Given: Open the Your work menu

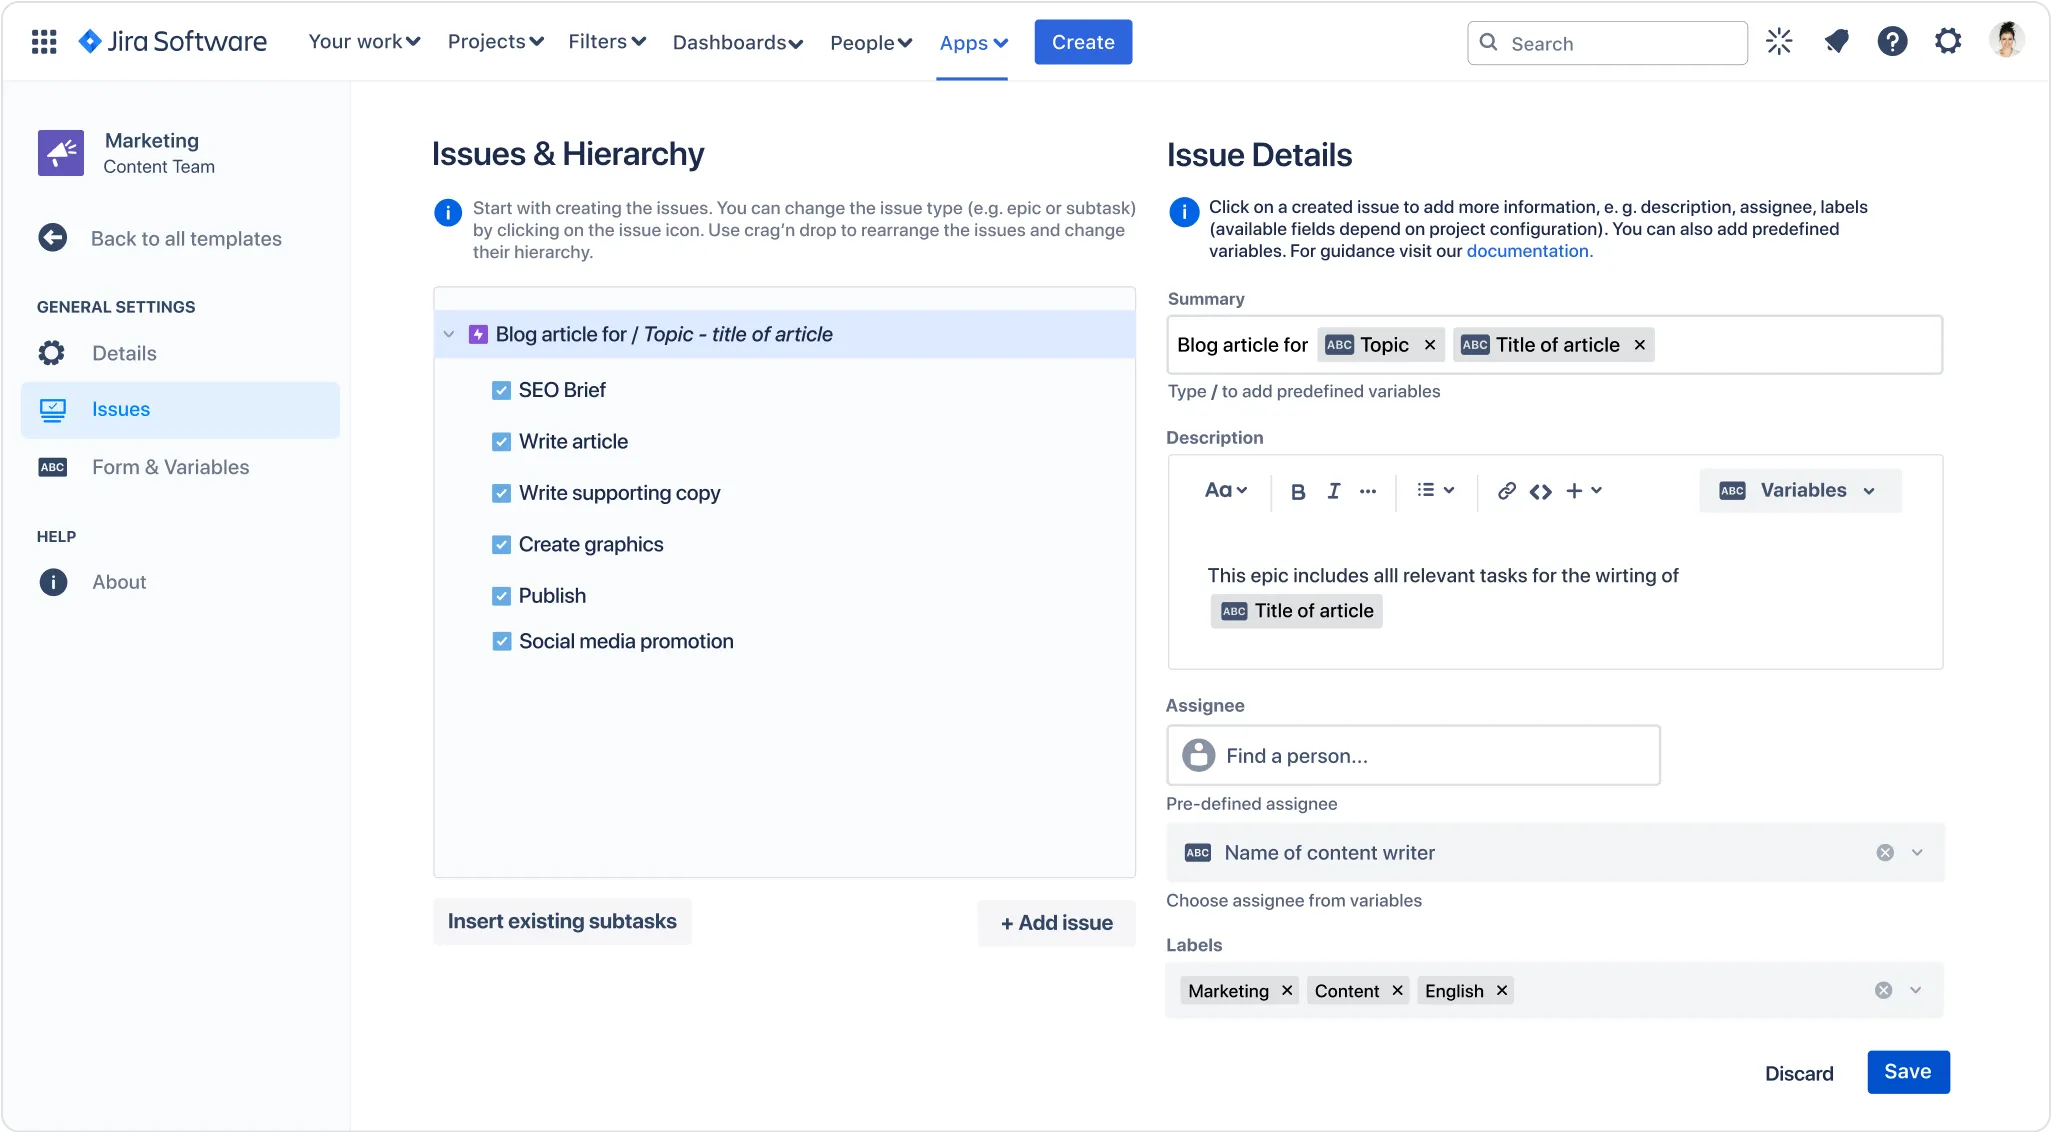Looking at the screenshot, I should pos(364,42).
